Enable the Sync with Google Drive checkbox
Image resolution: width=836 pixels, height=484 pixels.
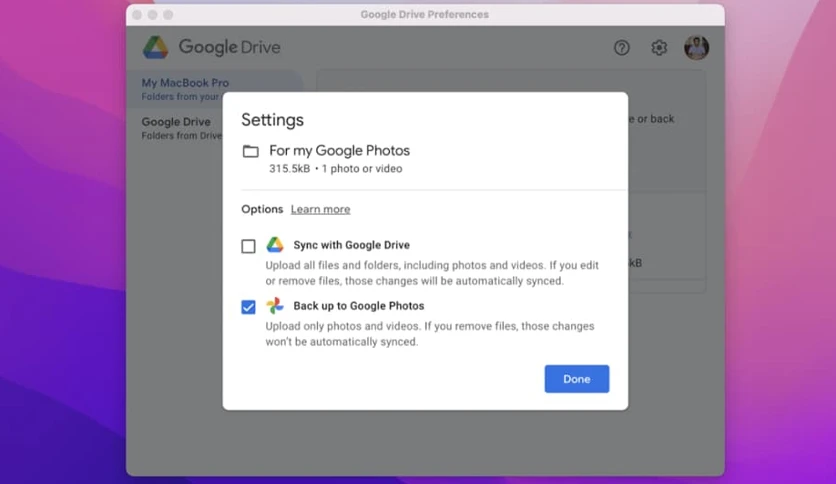(x=248, y=246)
